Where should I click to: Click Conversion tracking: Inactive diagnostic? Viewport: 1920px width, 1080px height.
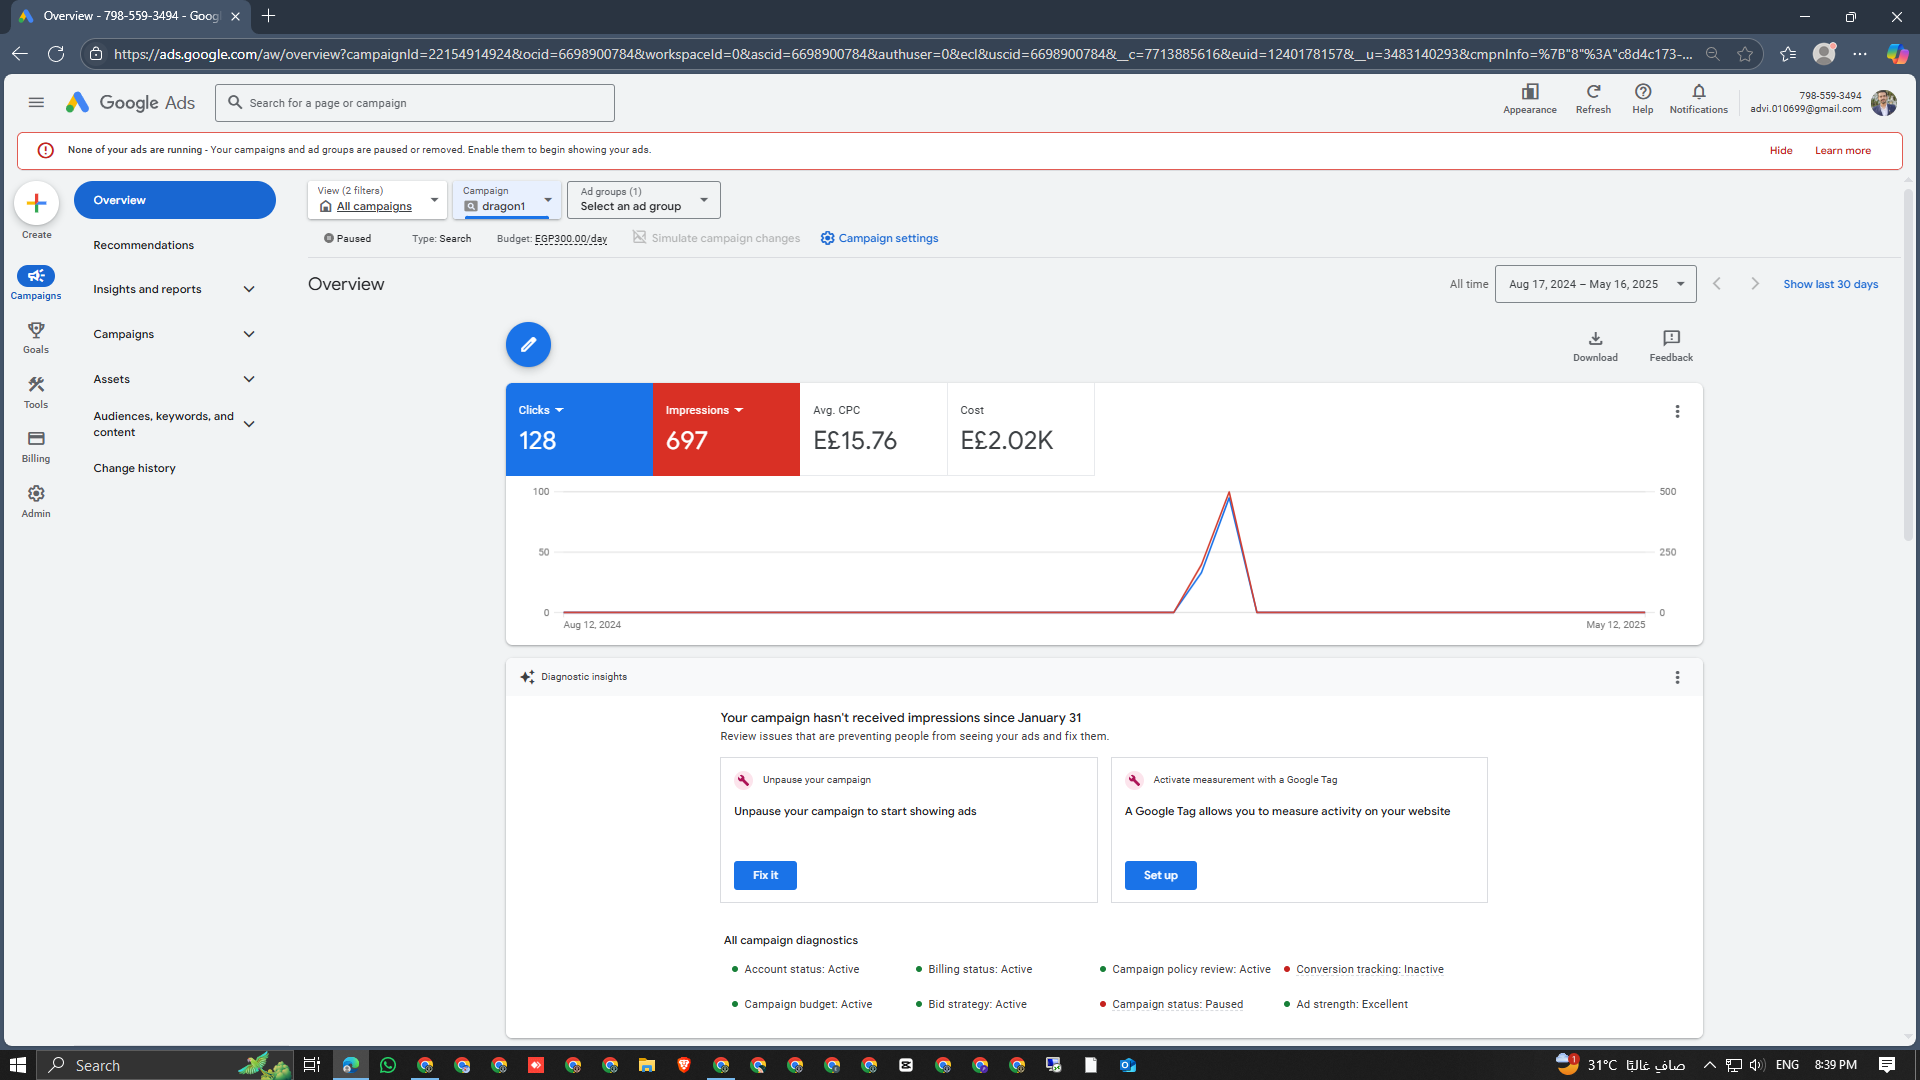pos(1369,969)
